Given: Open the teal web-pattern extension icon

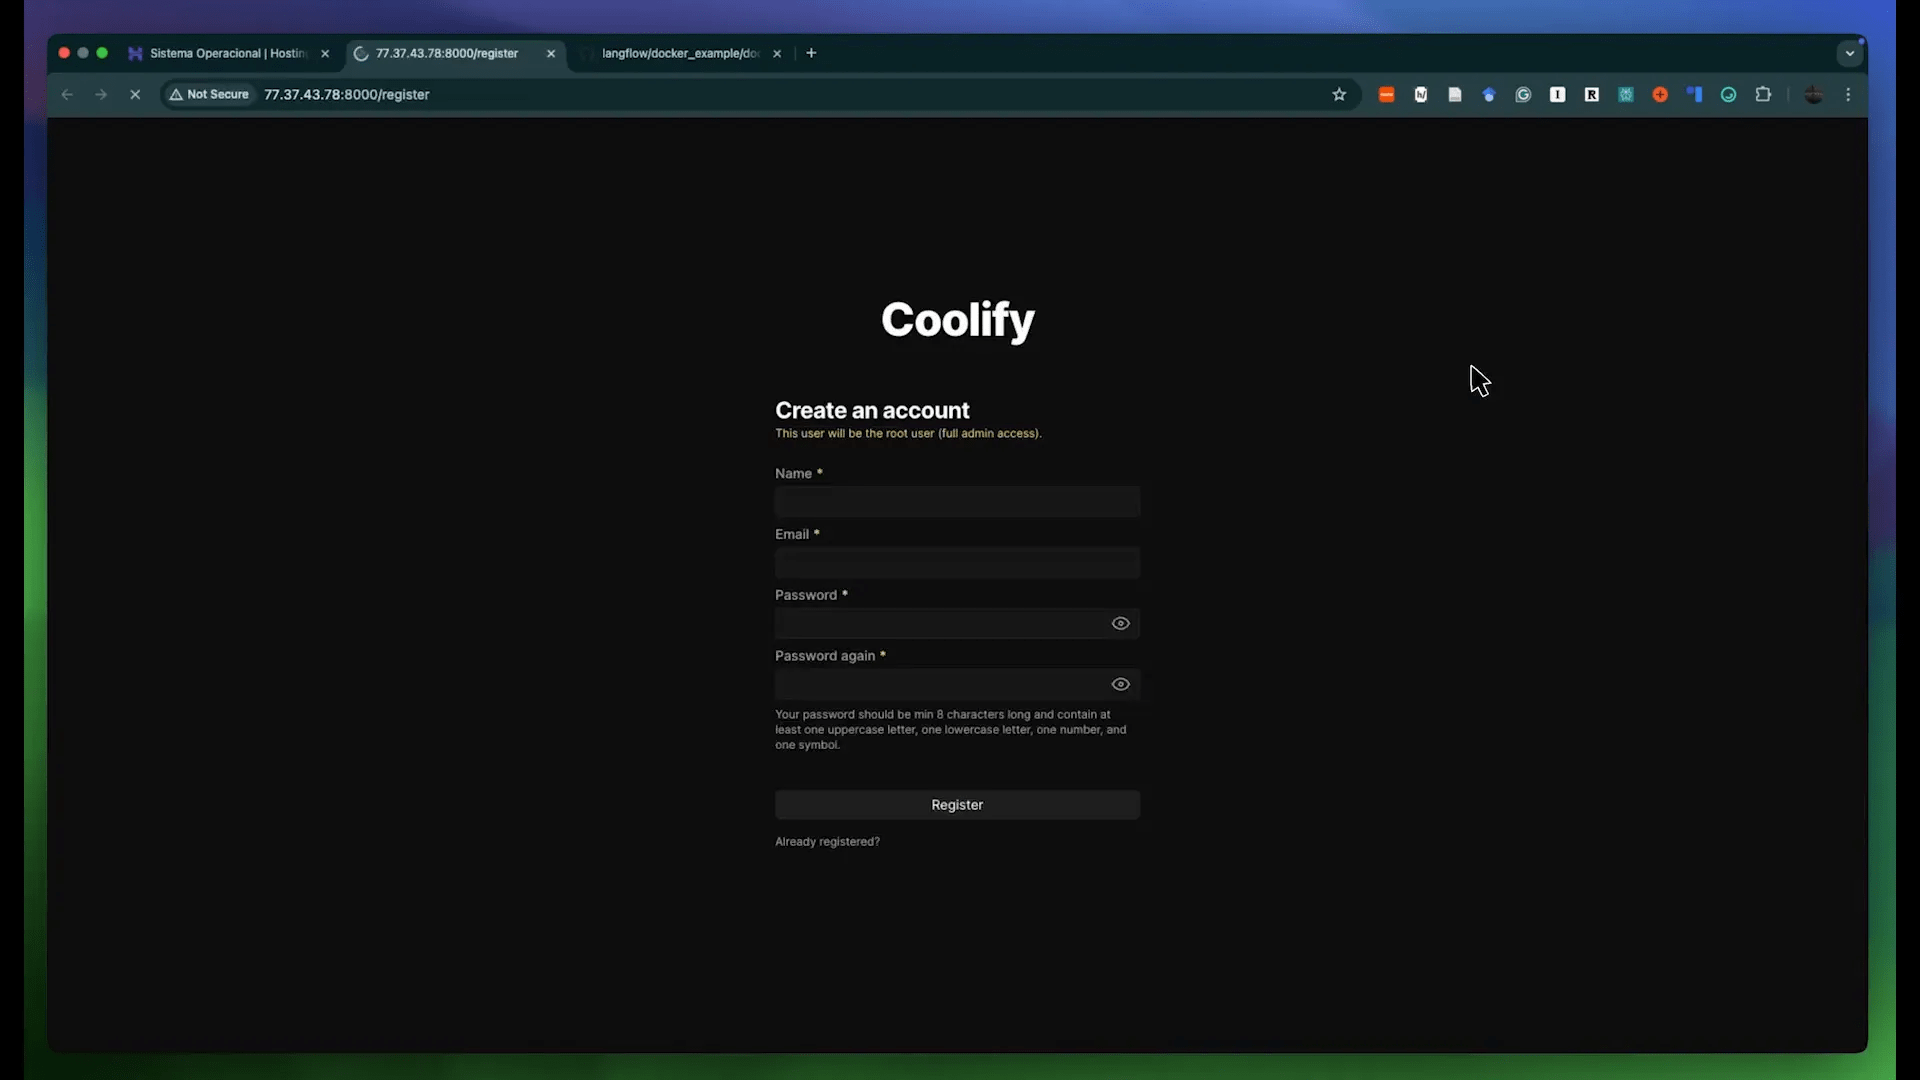Looking at the screenshot, I should 1626,94.
